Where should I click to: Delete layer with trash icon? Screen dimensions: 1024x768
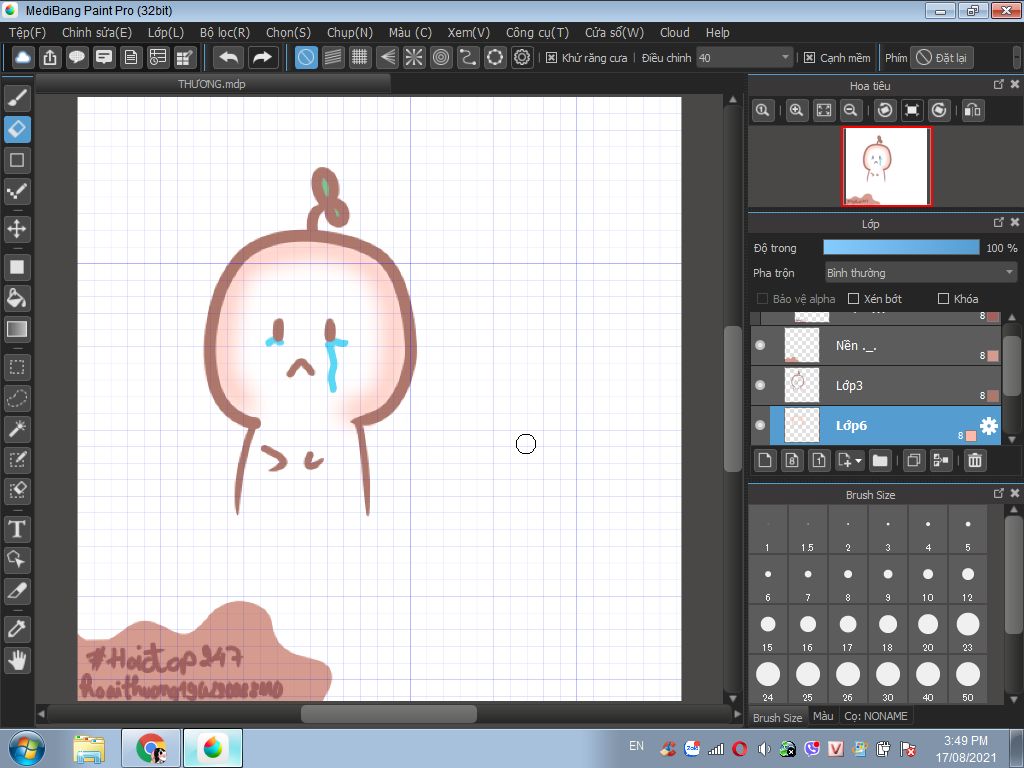pyautogui.click(x=974, y=460)
